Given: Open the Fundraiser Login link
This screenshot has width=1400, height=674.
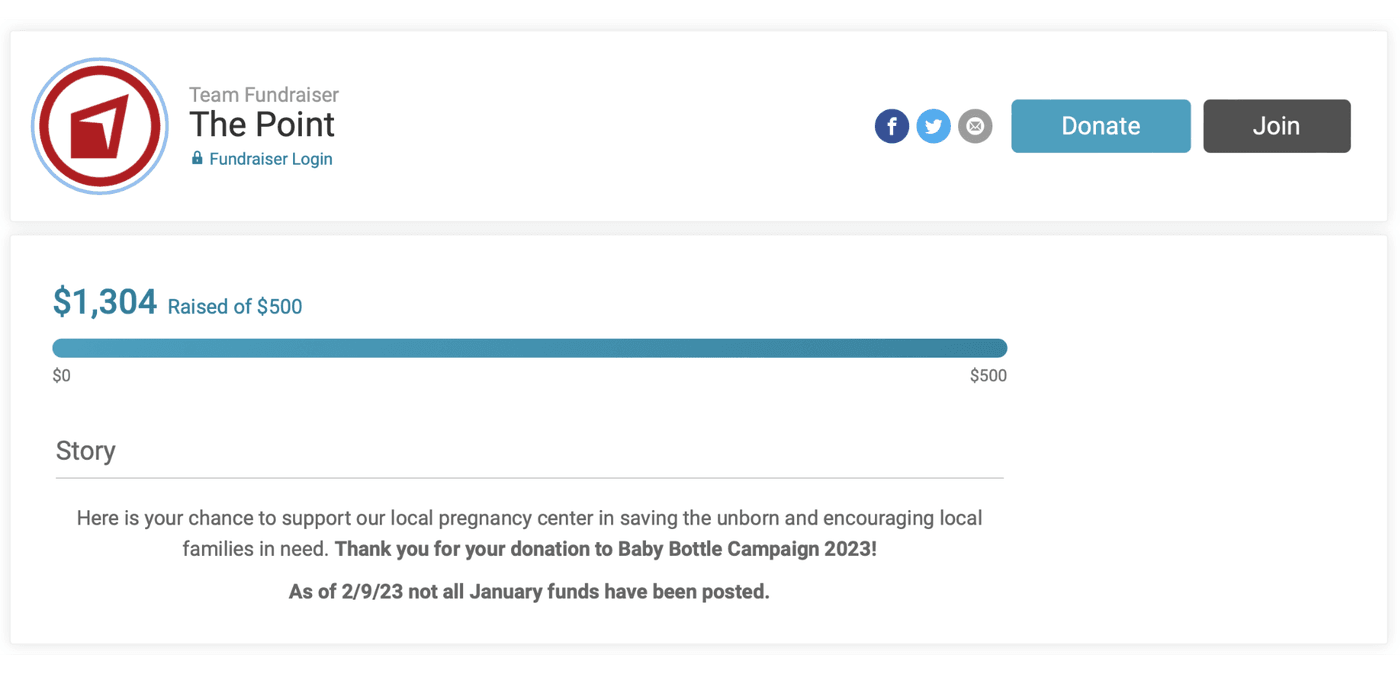Looking at the screenshot, I should click(271, 159).
